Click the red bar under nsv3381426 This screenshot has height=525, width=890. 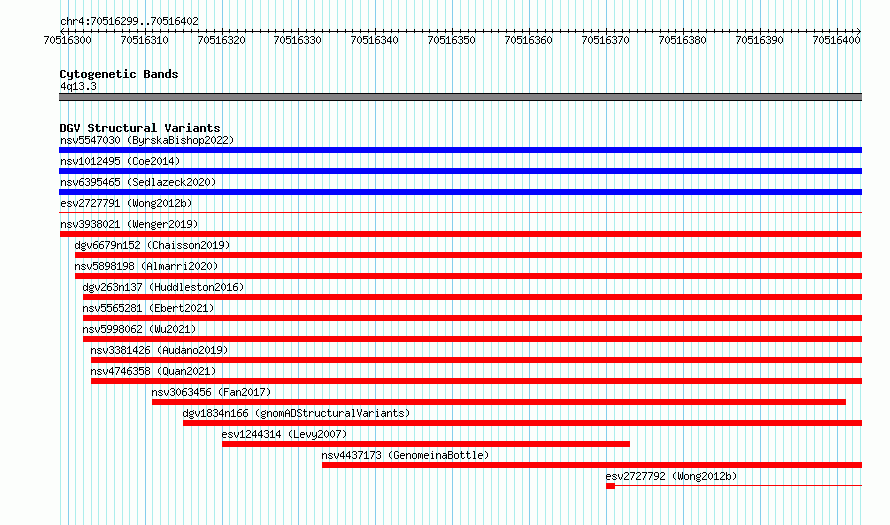coord(476,360)
